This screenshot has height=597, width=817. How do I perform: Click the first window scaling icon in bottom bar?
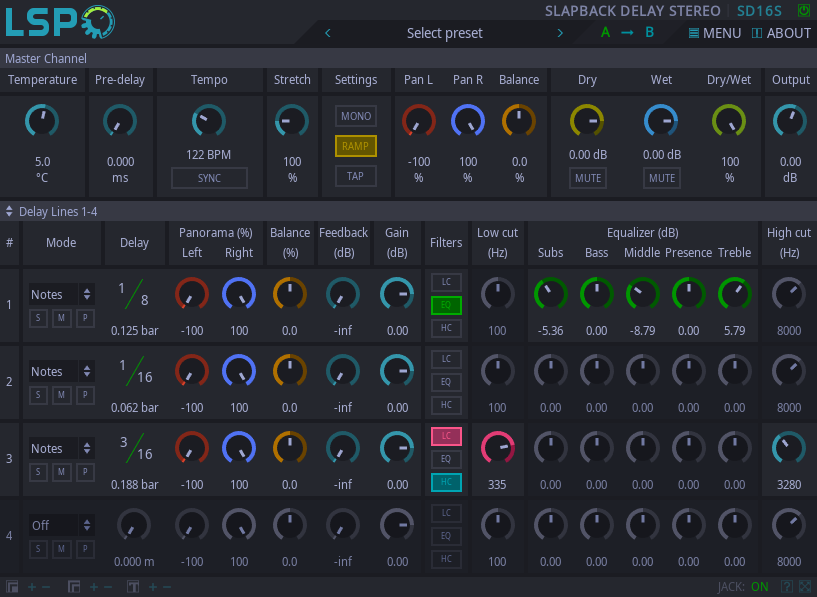coord(12,587)
